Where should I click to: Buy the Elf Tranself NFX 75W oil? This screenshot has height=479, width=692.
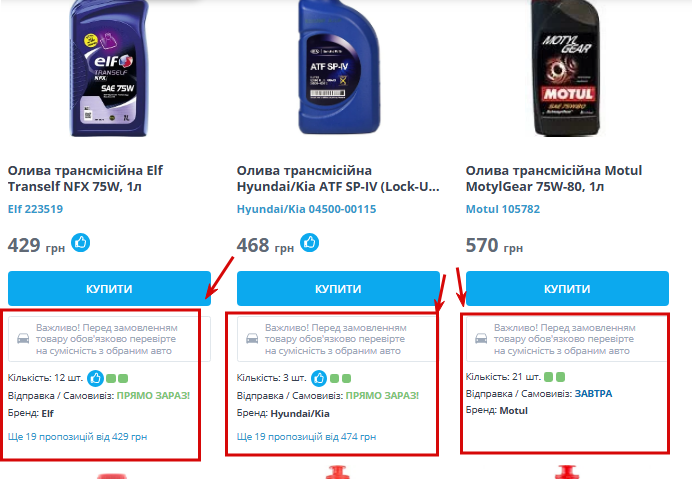[x=109, y=288]
